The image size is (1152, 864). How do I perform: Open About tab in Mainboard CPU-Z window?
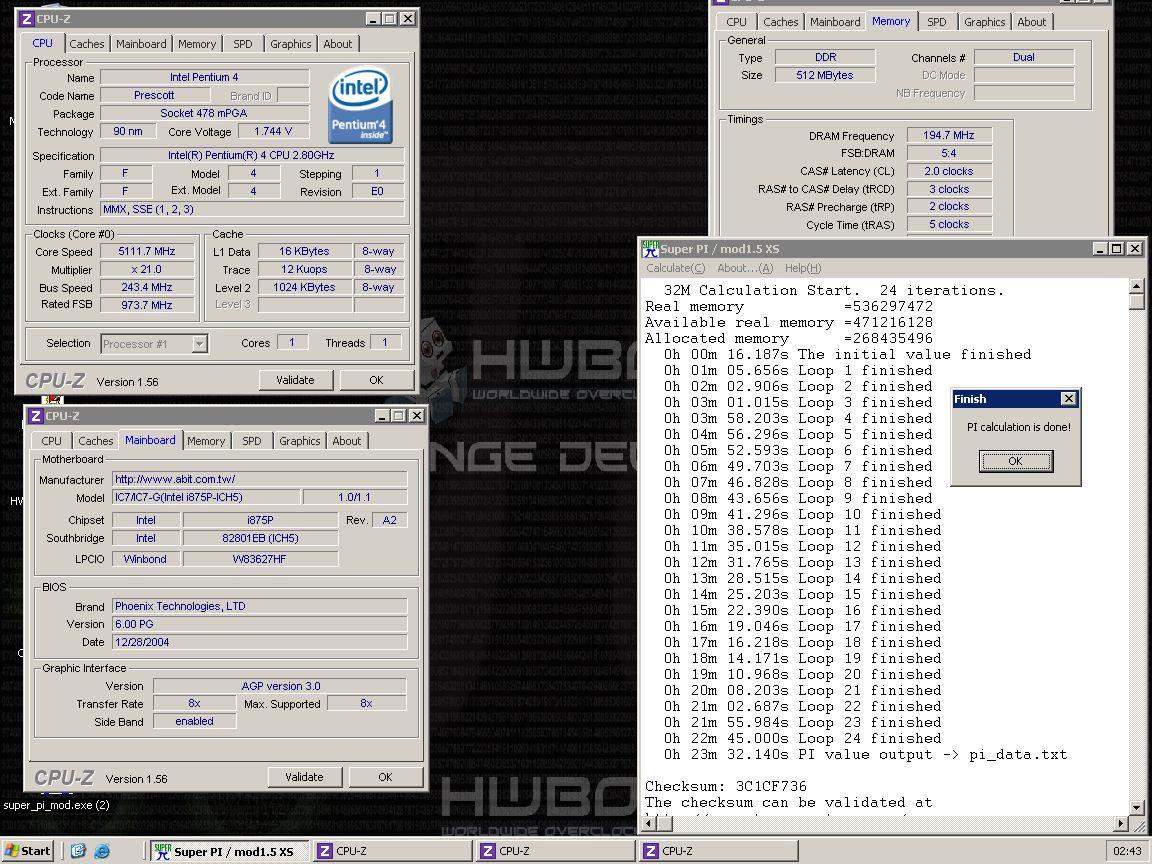(x=346, y=441)
